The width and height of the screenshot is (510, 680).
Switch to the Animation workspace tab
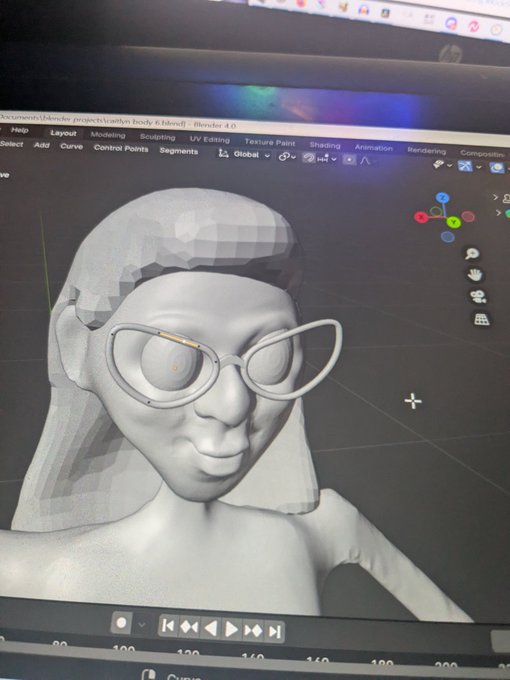(x=373, y=147)
